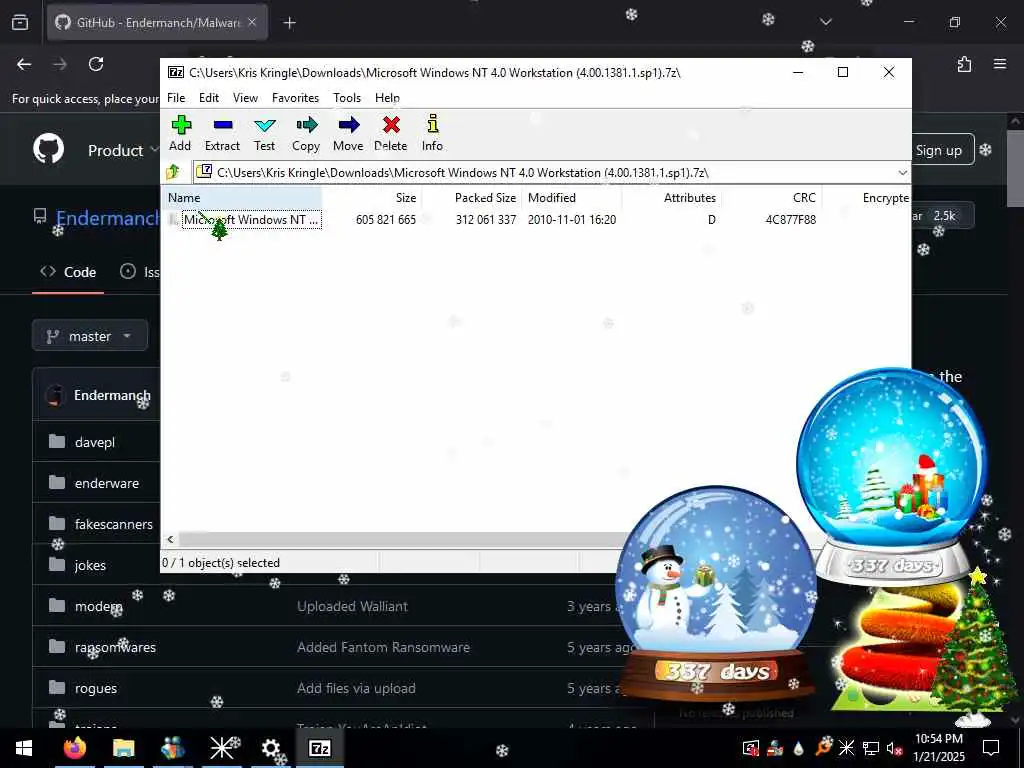This screenshot has width=1024, height=768.
Task: Click the Added Fantom Ransomware commit message
Action: (383, 647)
